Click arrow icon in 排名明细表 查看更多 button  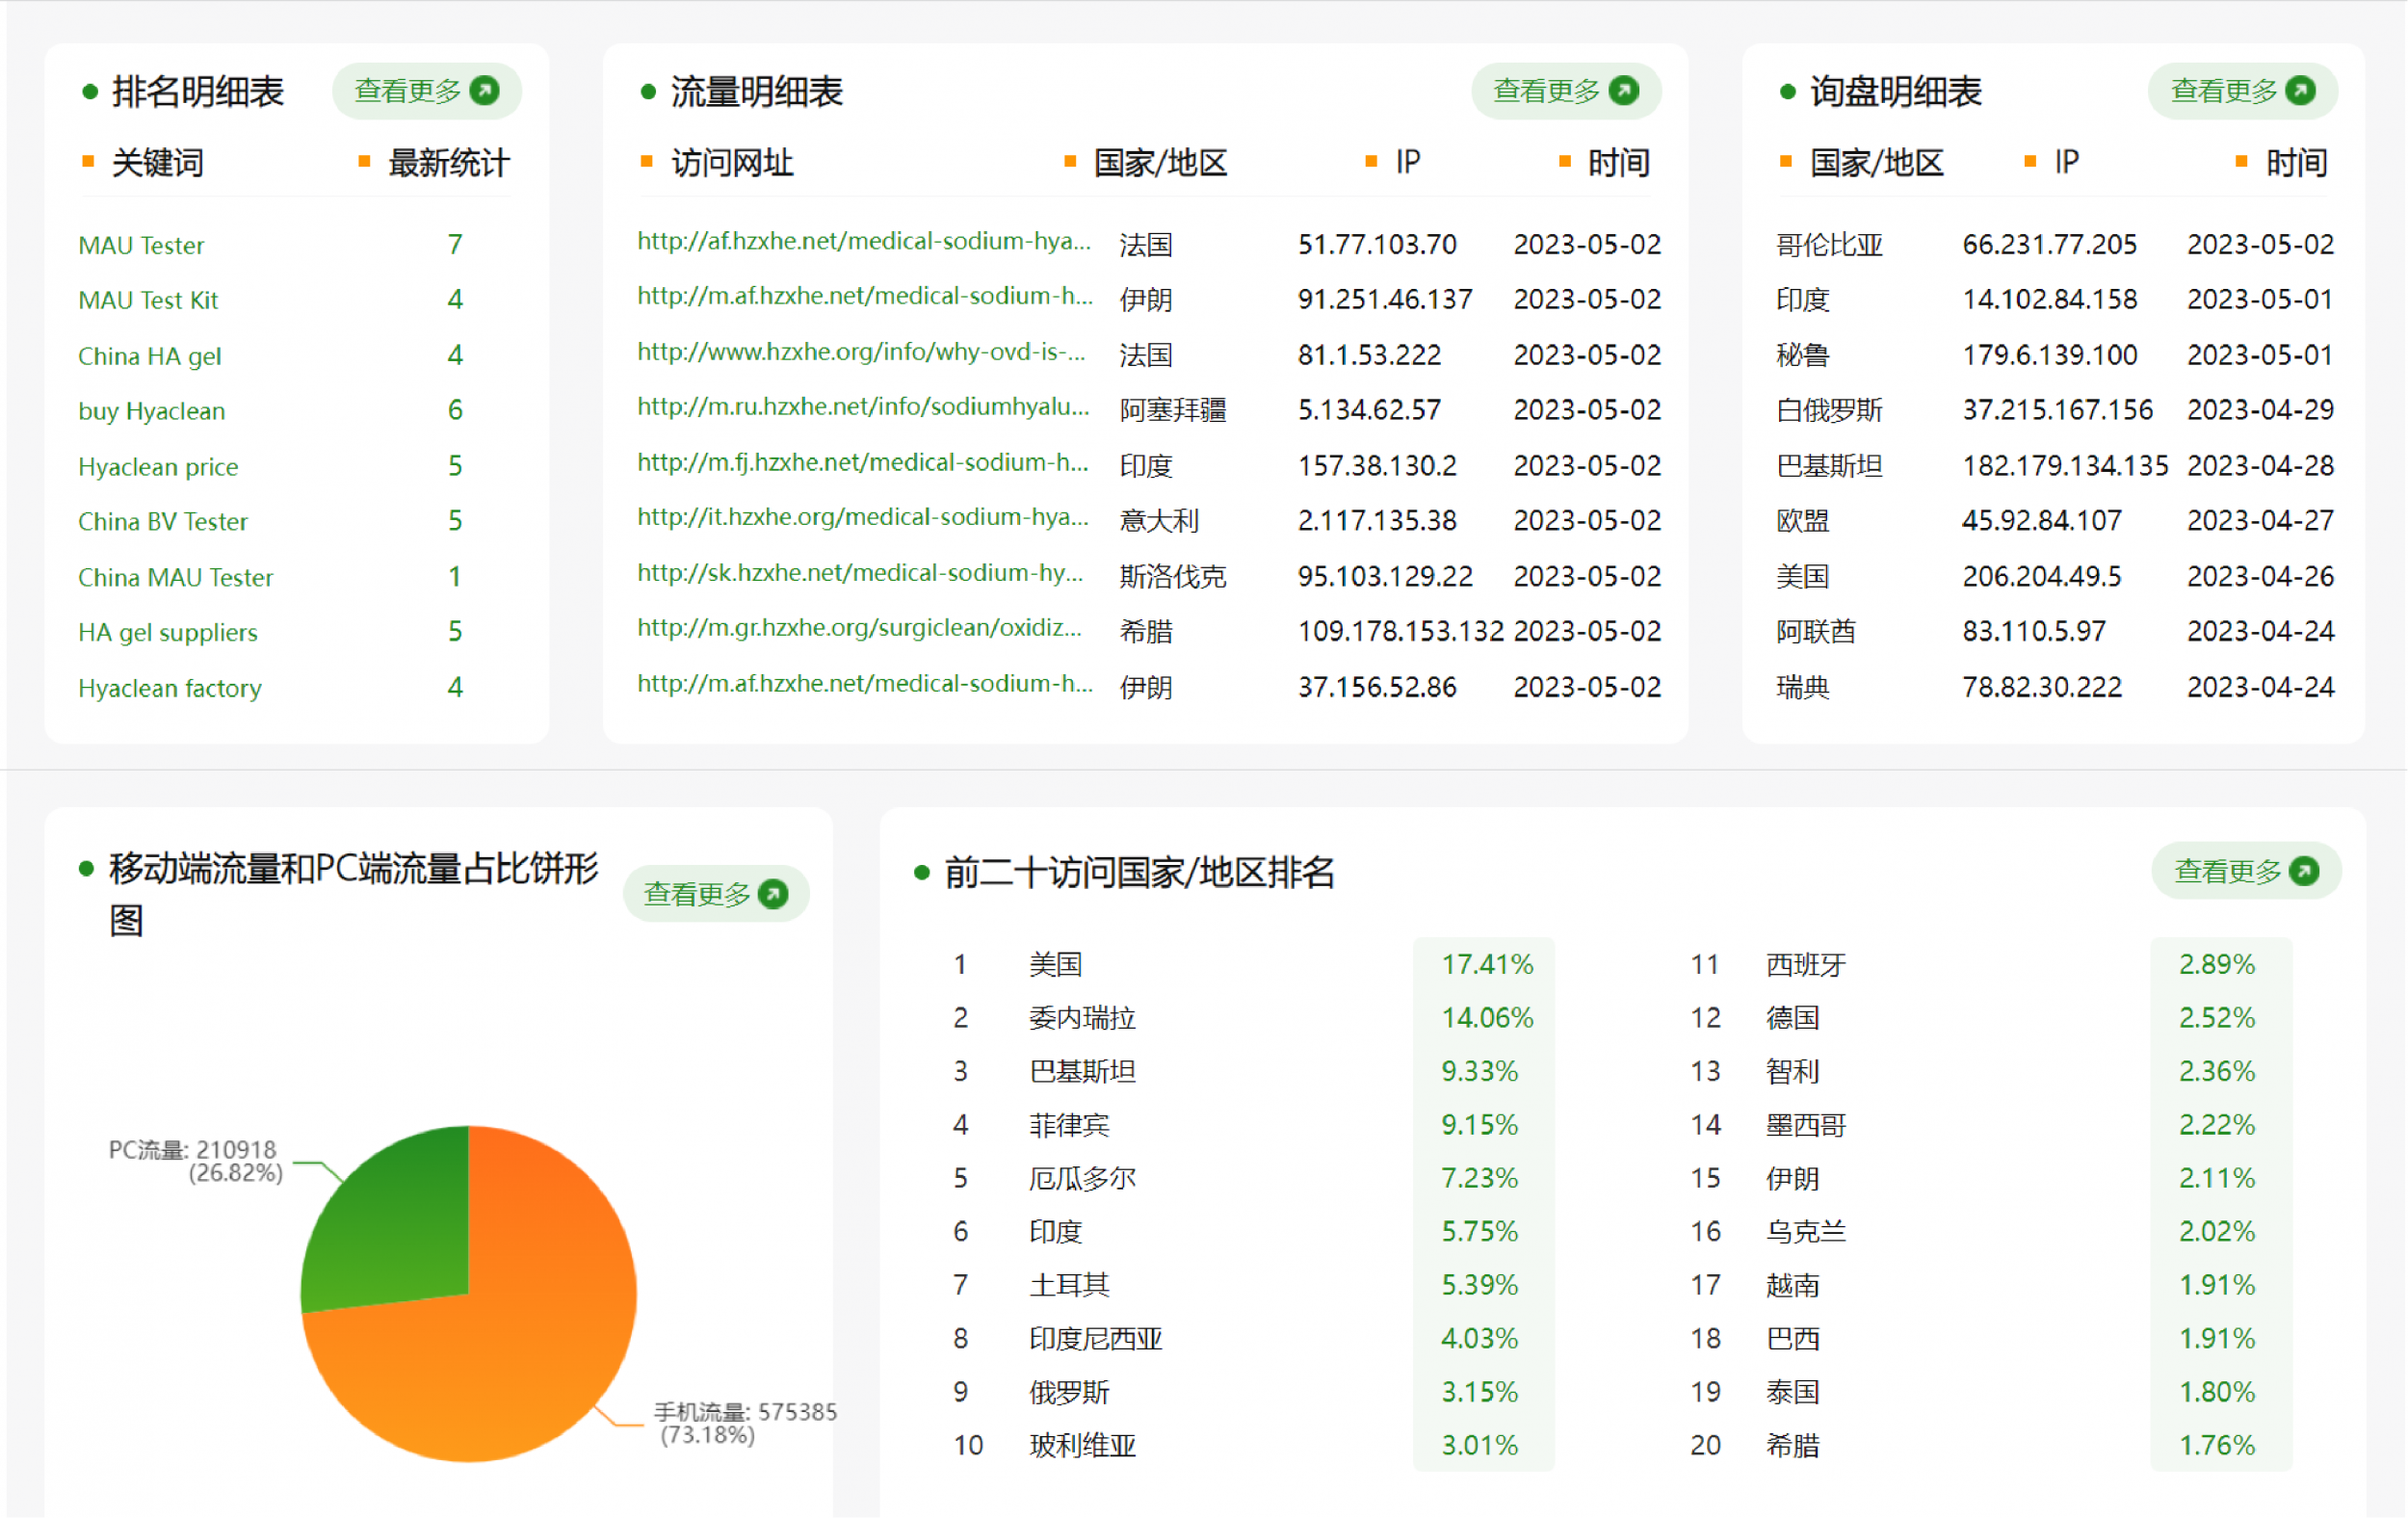pyautogui.click(x=485, y=91)
